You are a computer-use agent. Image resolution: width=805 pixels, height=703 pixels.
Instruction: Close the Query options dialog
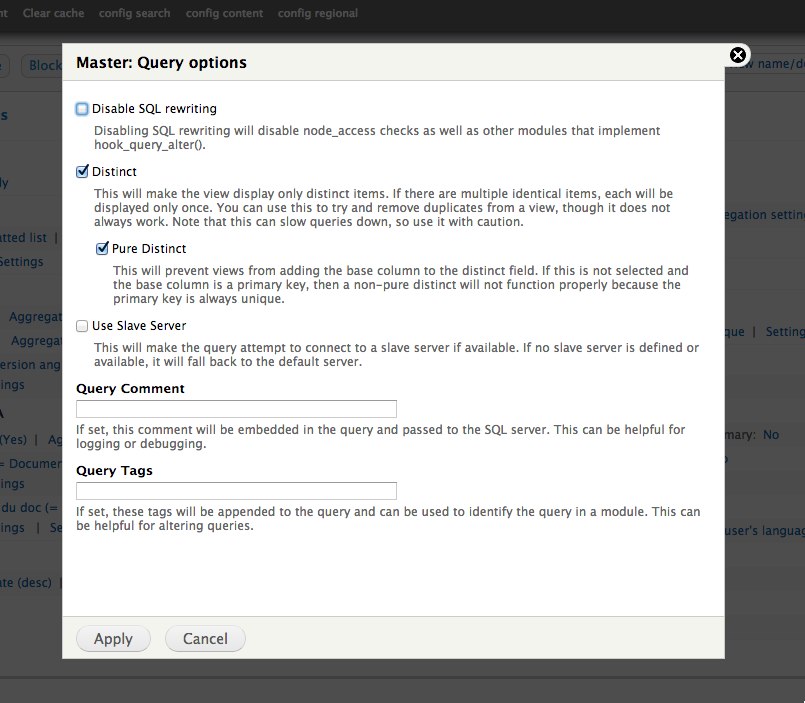click(738, 55)
